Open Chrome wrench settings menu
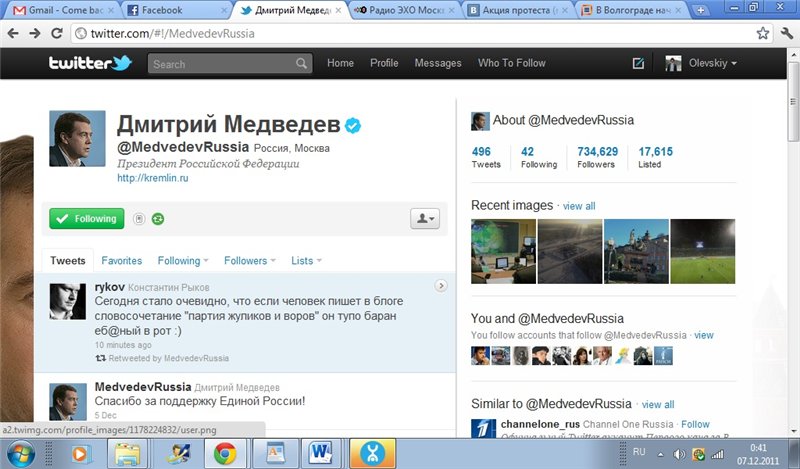The width and height of the screenshot is (800, 469). coord(786,34)
